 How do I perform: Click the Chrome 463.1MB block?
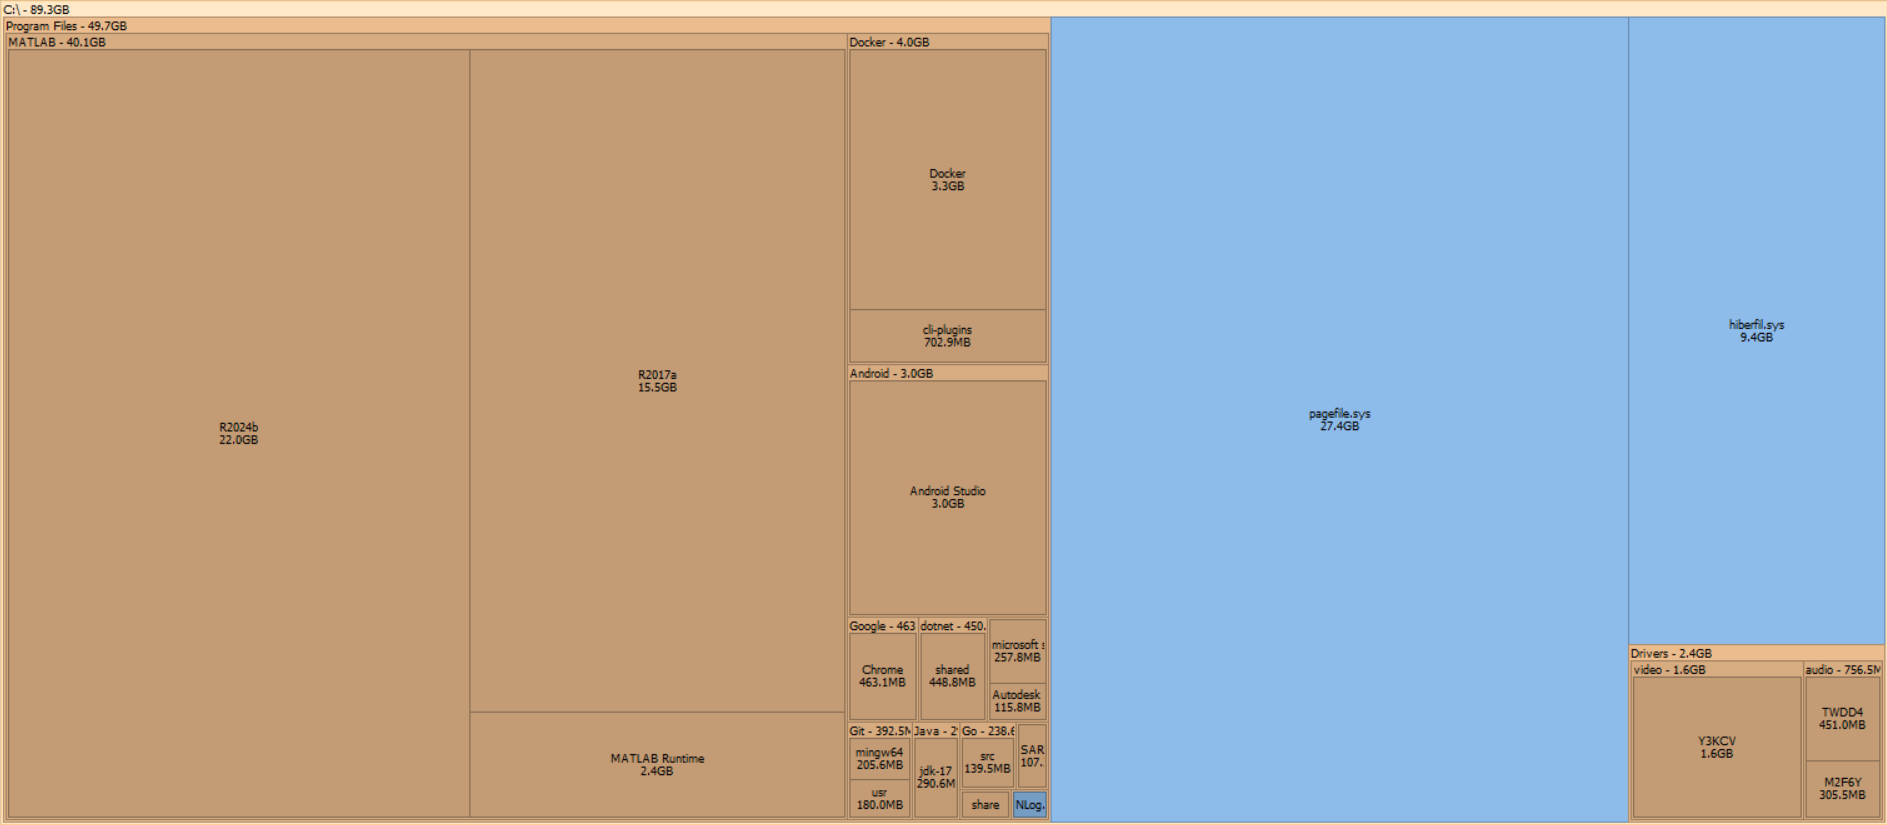[882, 676]
